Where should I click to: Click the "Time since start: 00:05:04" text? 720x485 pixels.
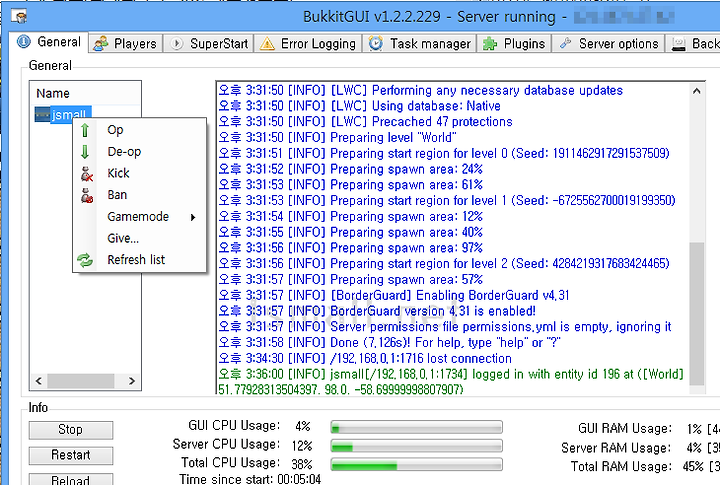click(x=250, y=479)
